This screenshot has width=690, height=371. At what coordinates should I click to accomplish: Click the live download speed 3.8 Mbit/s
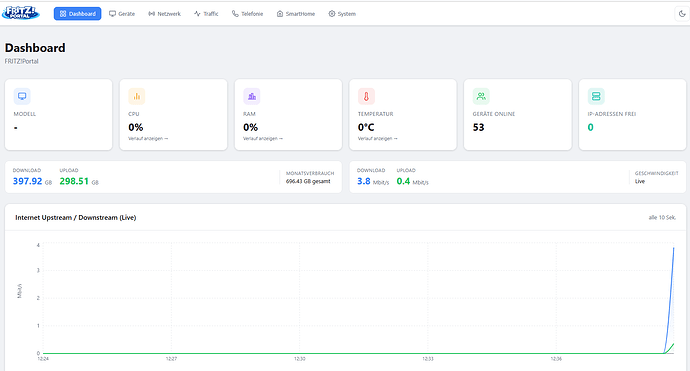point(373,181)
